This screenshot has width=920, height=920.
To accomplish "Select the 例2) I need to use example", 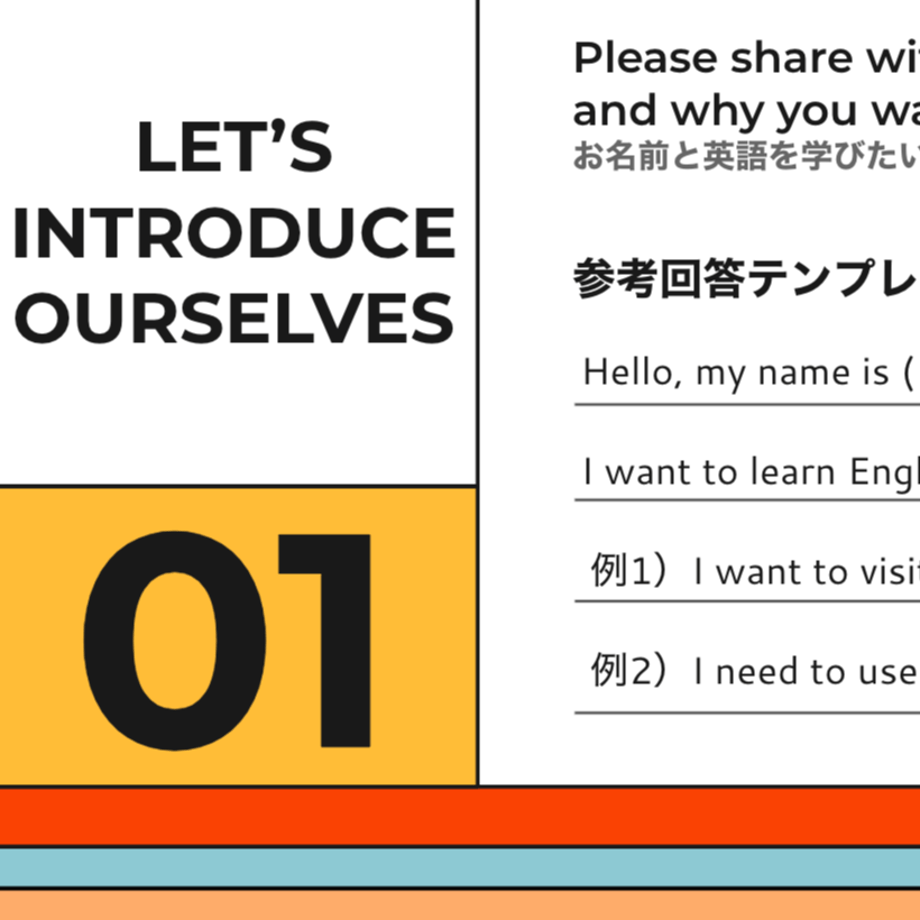I will coord(755,671).
